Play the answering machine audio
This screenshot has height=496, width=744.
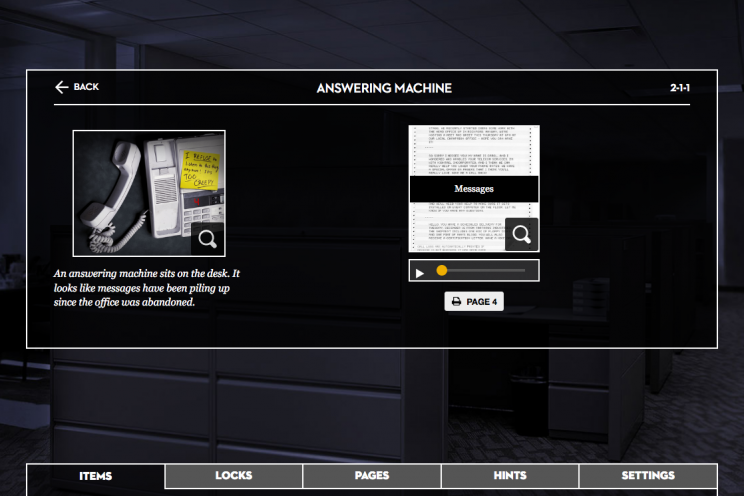click(x=419, y=273)
